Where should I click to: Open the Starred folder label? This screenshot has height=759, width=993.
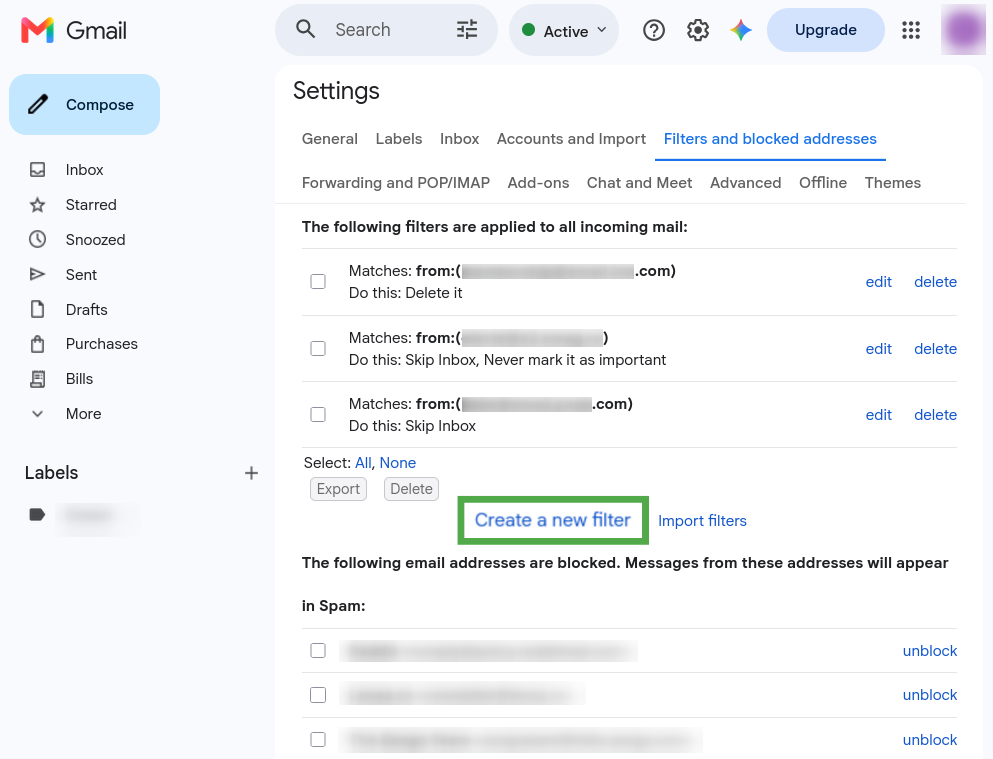(x=91, y=204)
